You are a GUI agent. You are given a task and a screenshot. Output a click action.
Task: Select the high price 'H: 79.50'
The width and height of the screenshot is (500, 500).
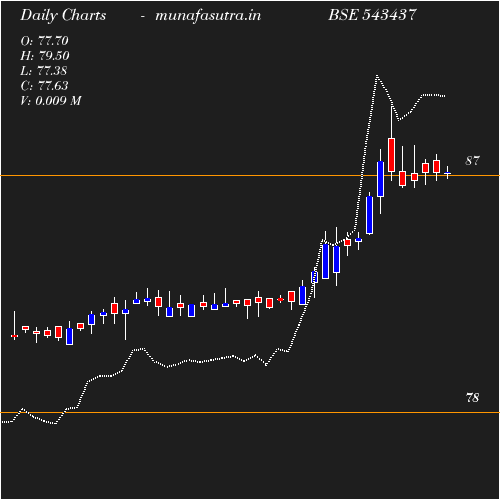(x=45, y=56)
